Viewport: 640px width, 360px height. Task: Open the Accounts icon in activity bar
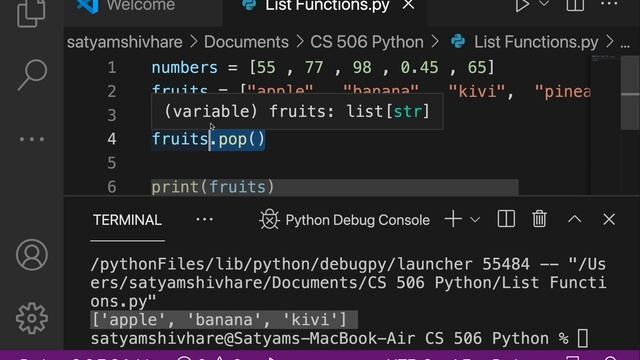pos(32,255)
